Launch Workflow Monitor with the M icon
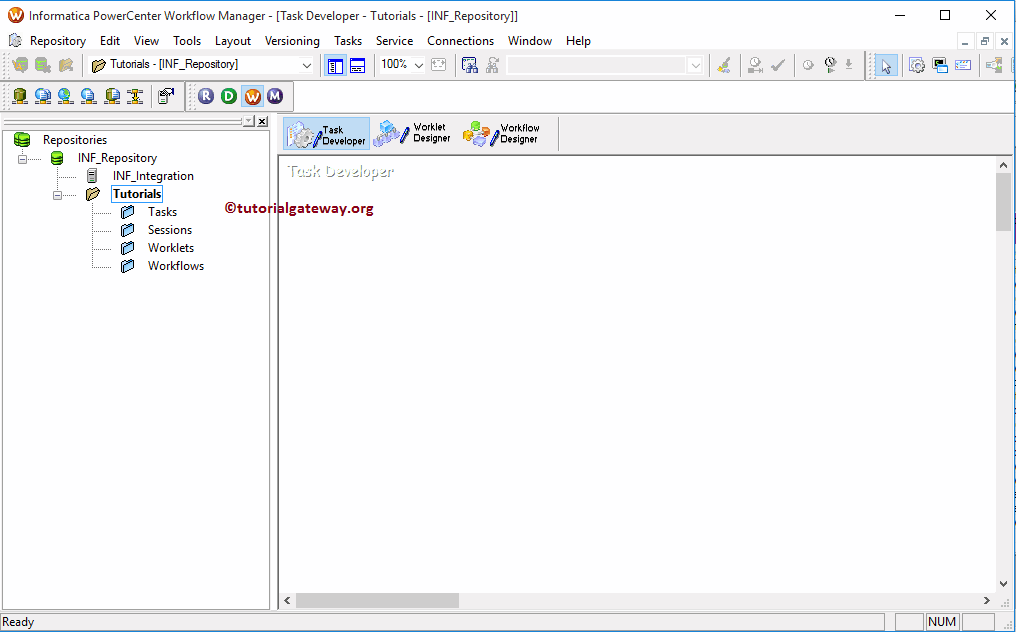The width and height of the screenshot is (1016, 632). 275,96
